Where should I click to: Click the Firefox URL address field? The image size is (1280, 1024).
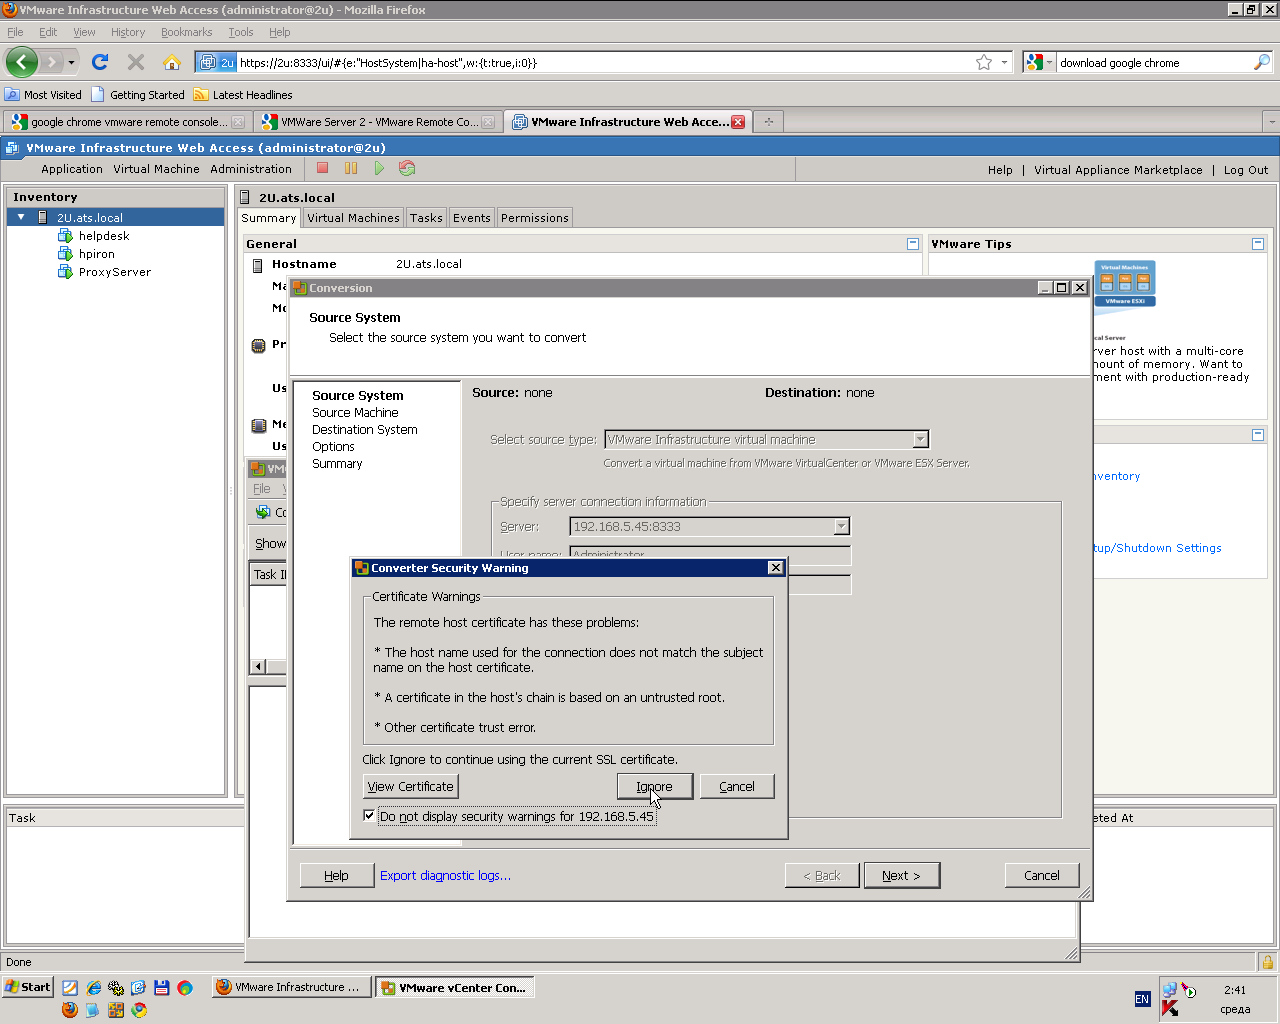point(605,63)
